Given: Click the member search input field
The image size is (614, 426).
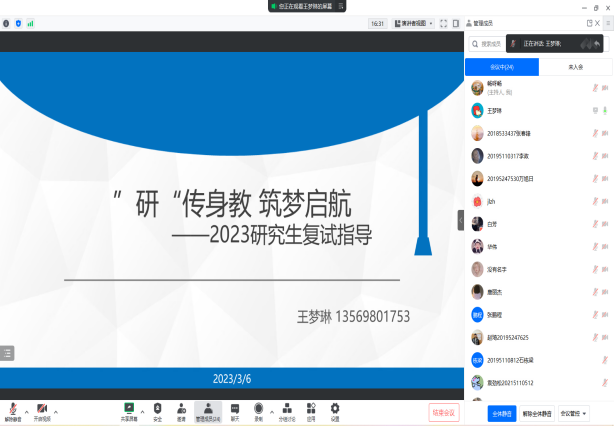Looking at the screenshot, I should click(490, 44).
